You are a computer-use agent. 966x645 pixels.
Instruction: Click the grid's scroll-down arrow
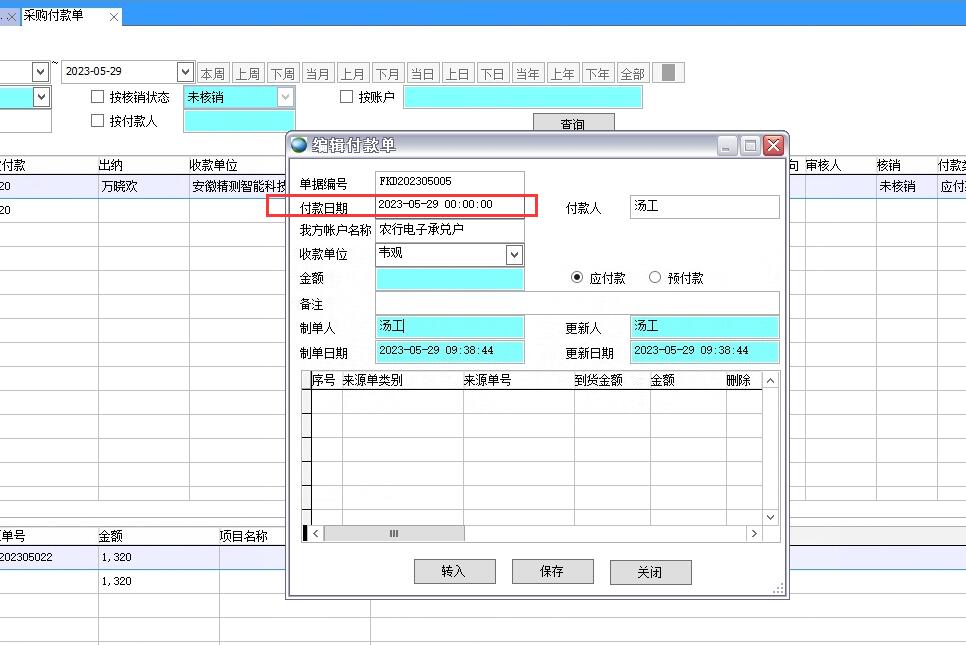770,517
